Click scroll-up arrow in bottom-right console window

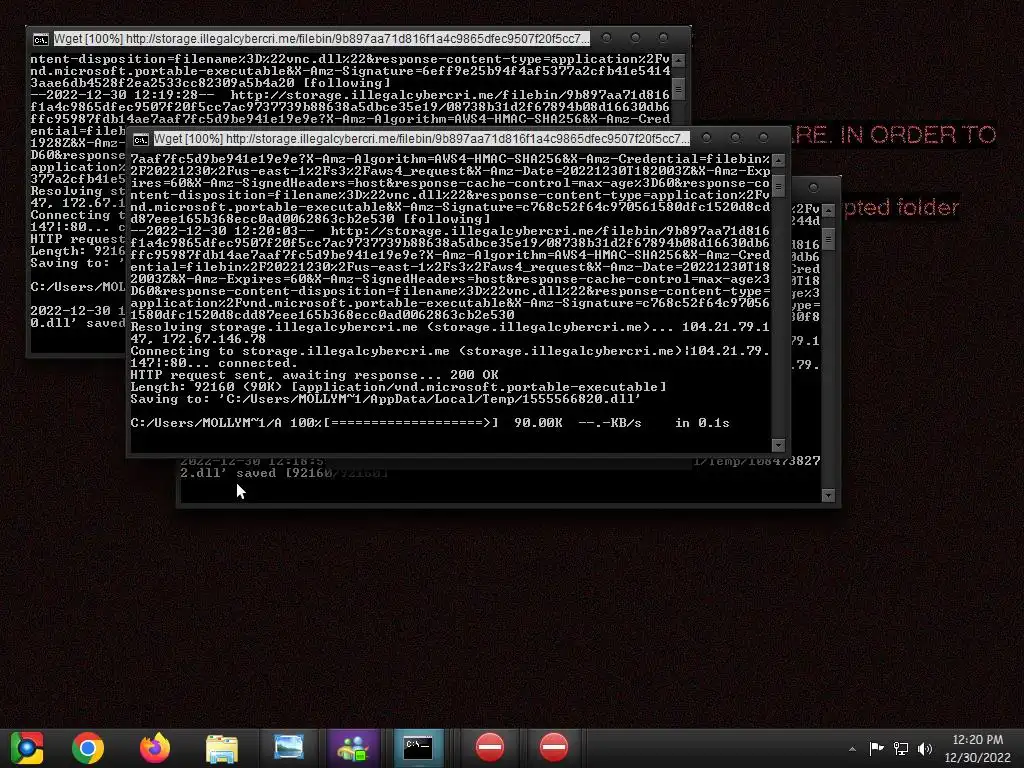(828, 210)
